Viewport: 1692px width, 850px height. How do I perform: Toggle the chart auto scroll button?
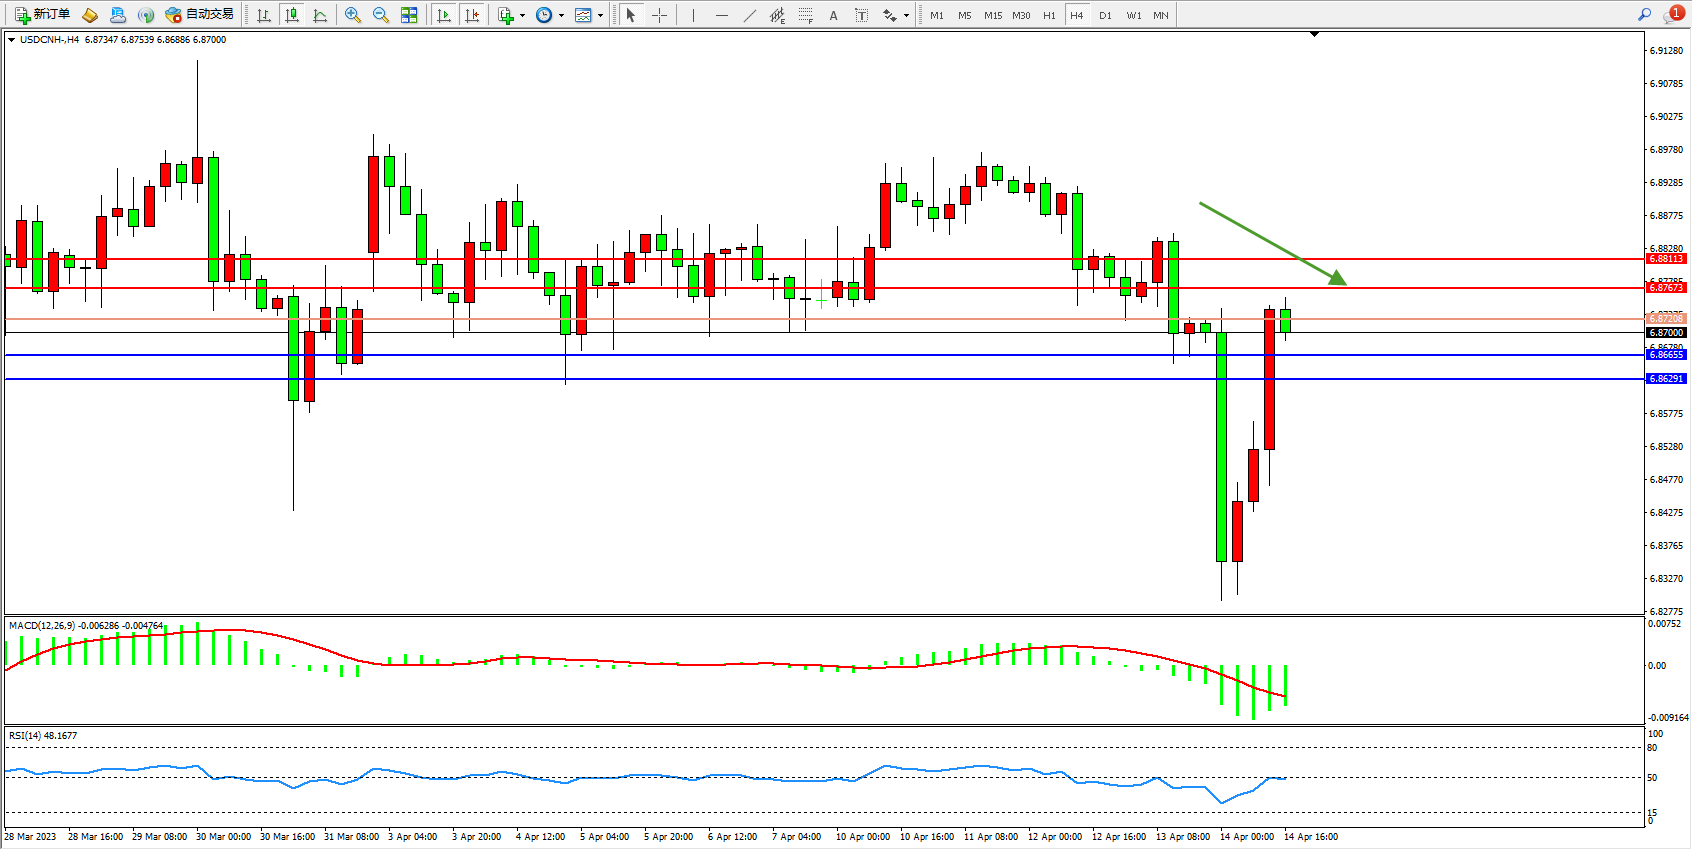coord(444,15)
